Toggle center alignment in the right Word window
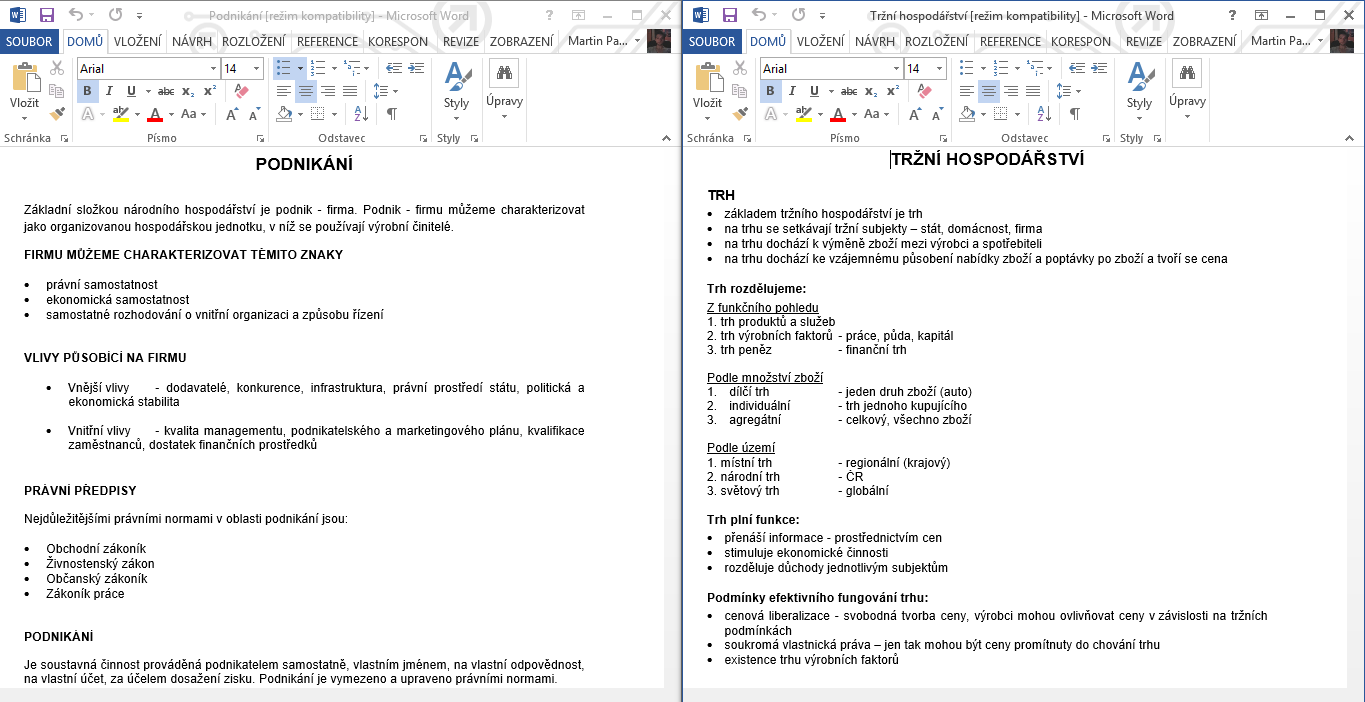Image resolution: width=1365 pixels, height=702 pixels. [x=988, y=91]
